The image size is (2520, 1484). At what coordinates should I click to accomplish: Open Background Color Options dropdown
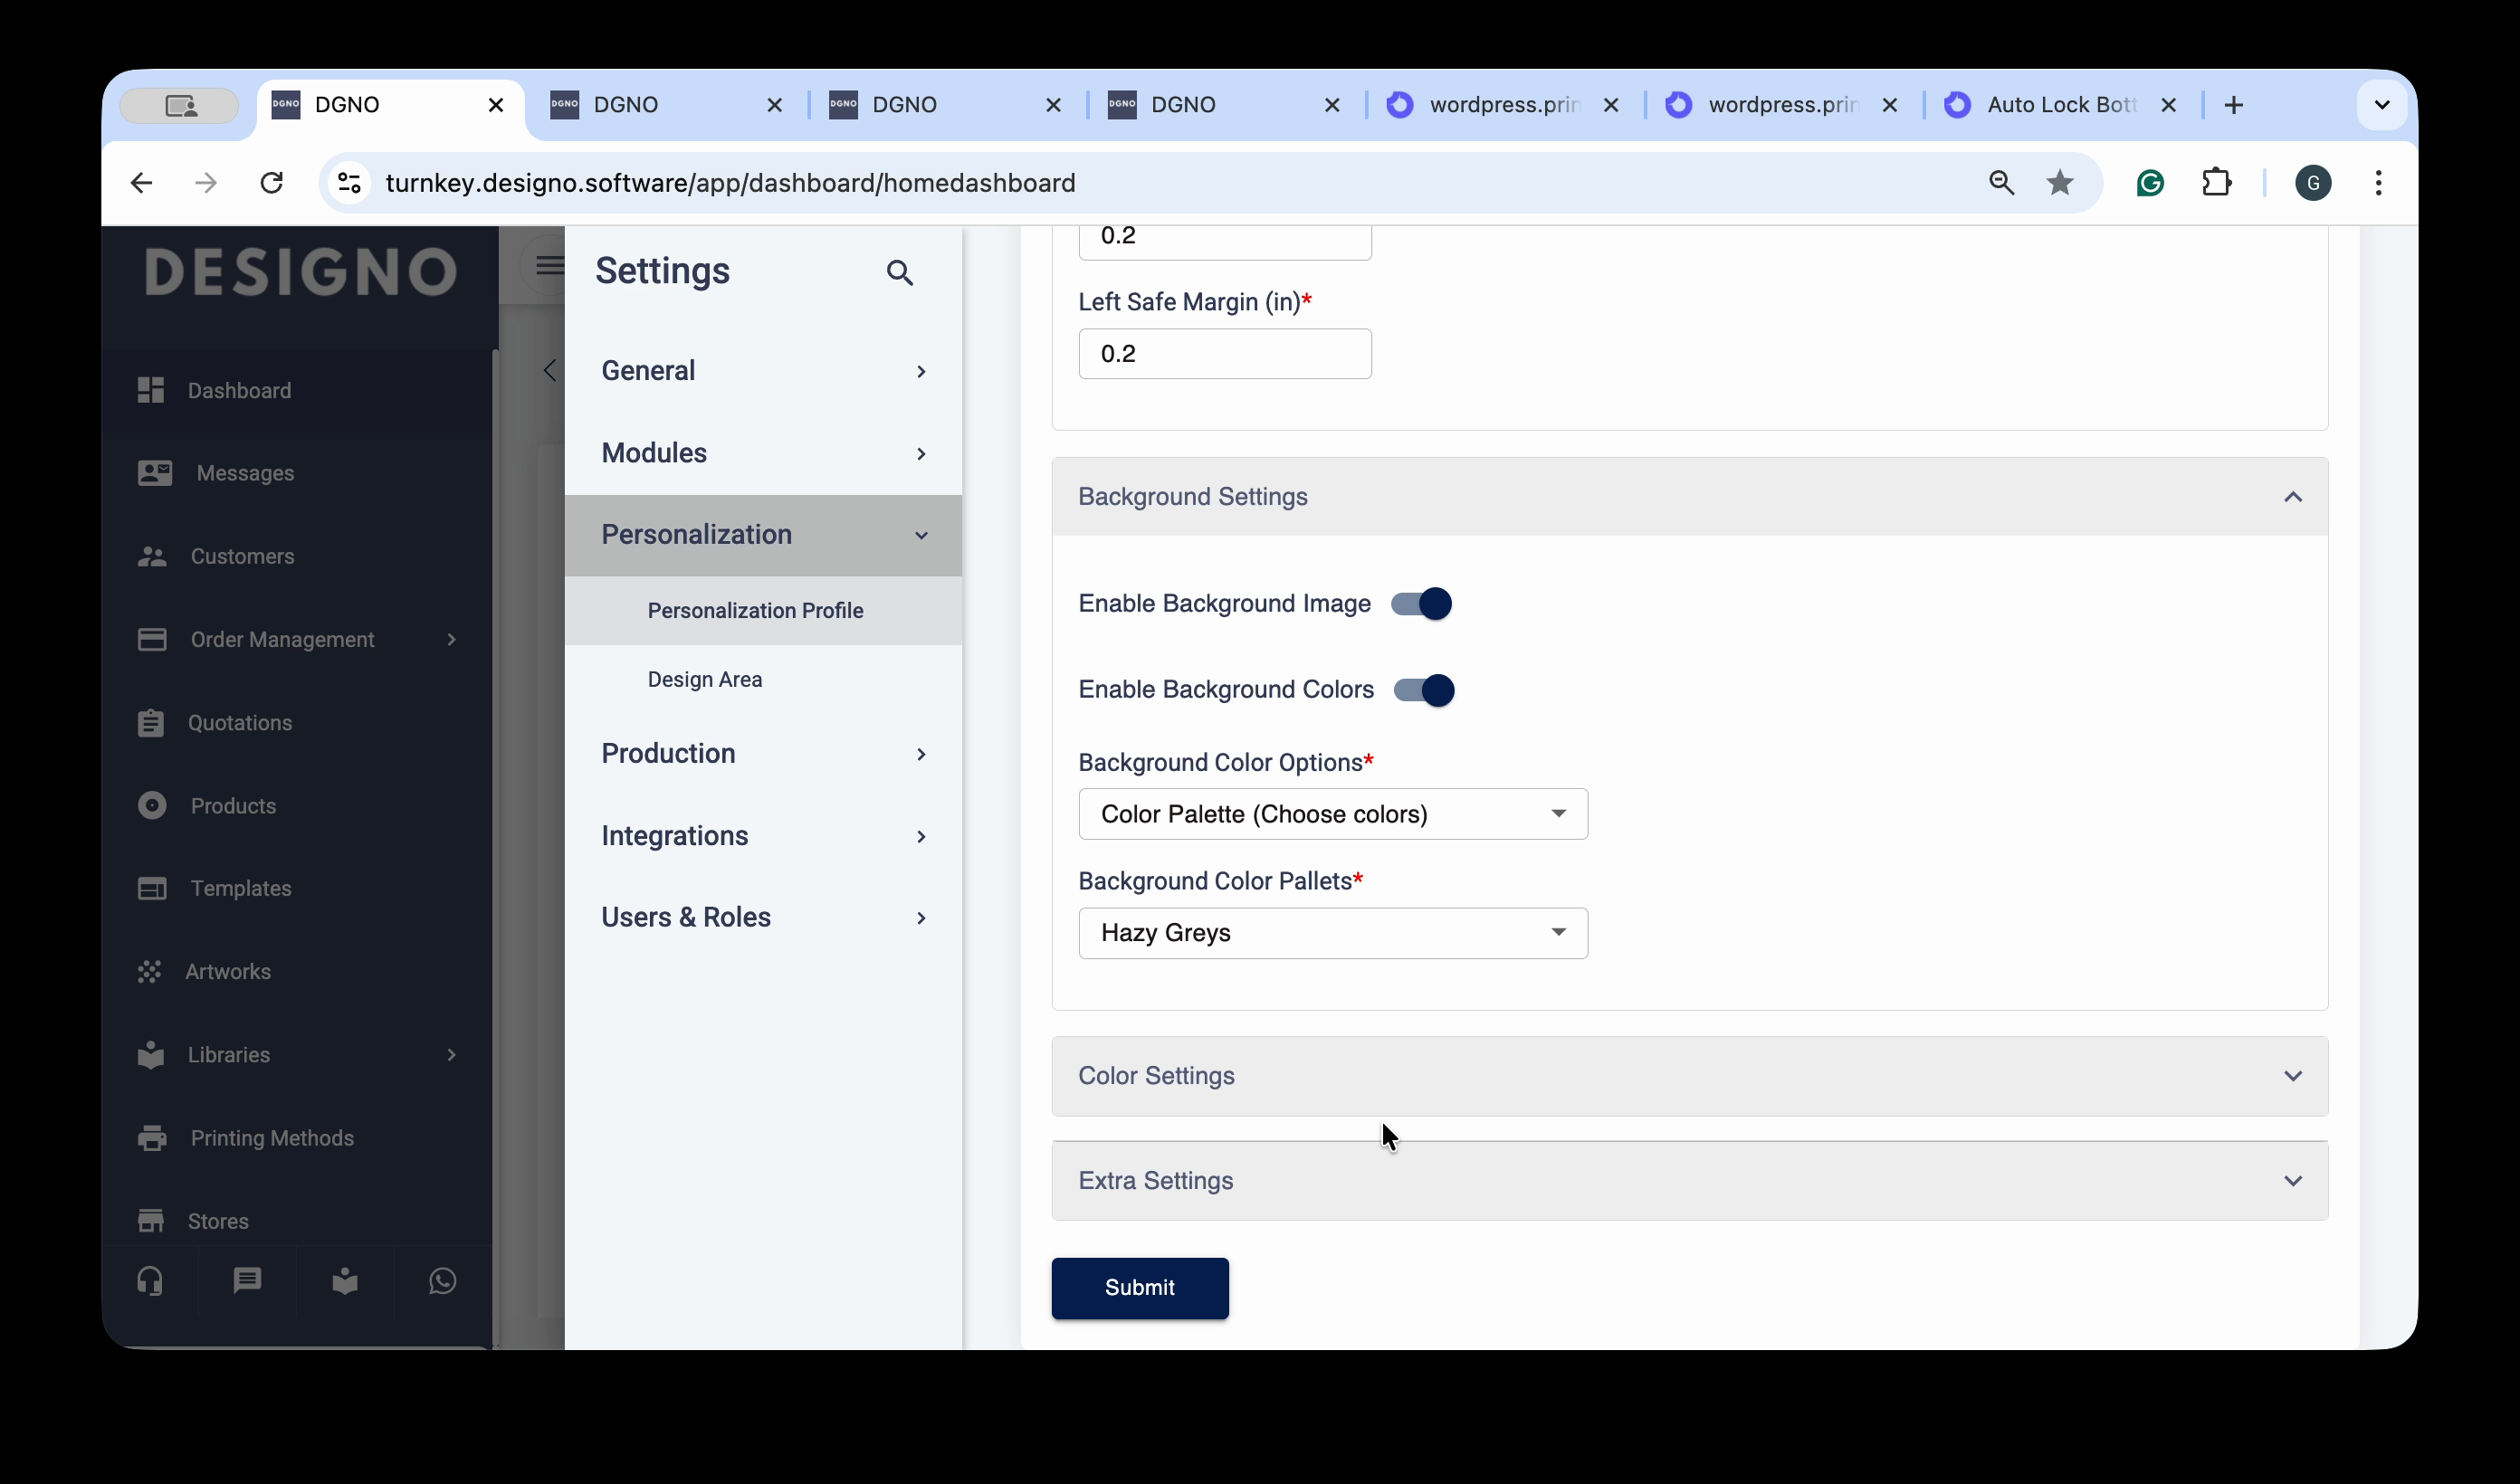click(1332, 814)
